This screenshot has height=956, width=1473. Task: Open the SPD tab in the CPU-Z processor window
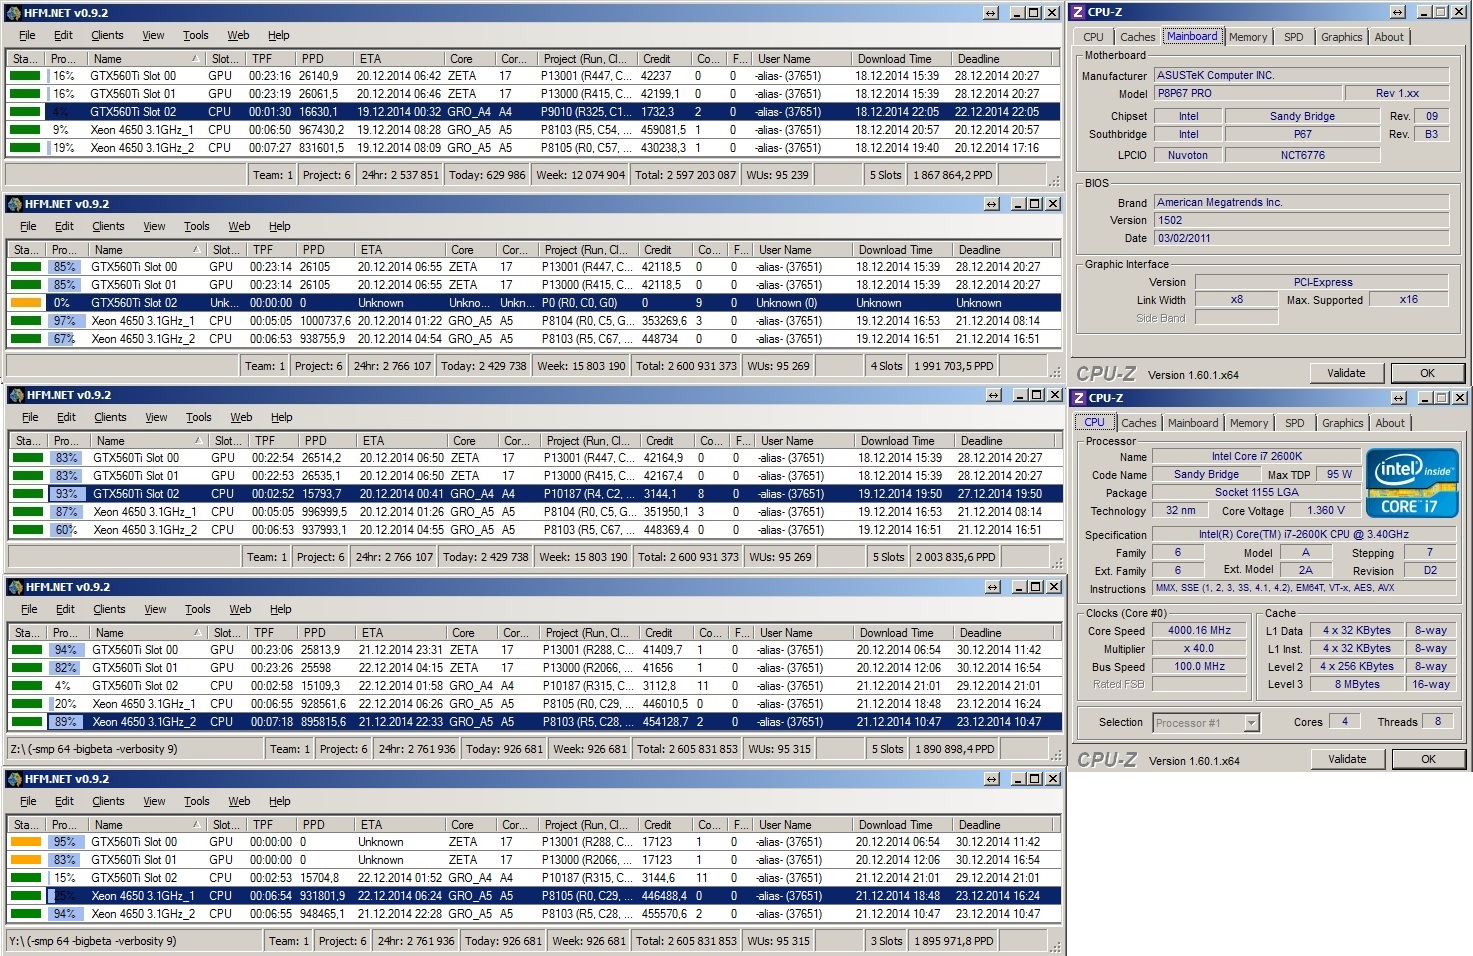coord(1295,423)
